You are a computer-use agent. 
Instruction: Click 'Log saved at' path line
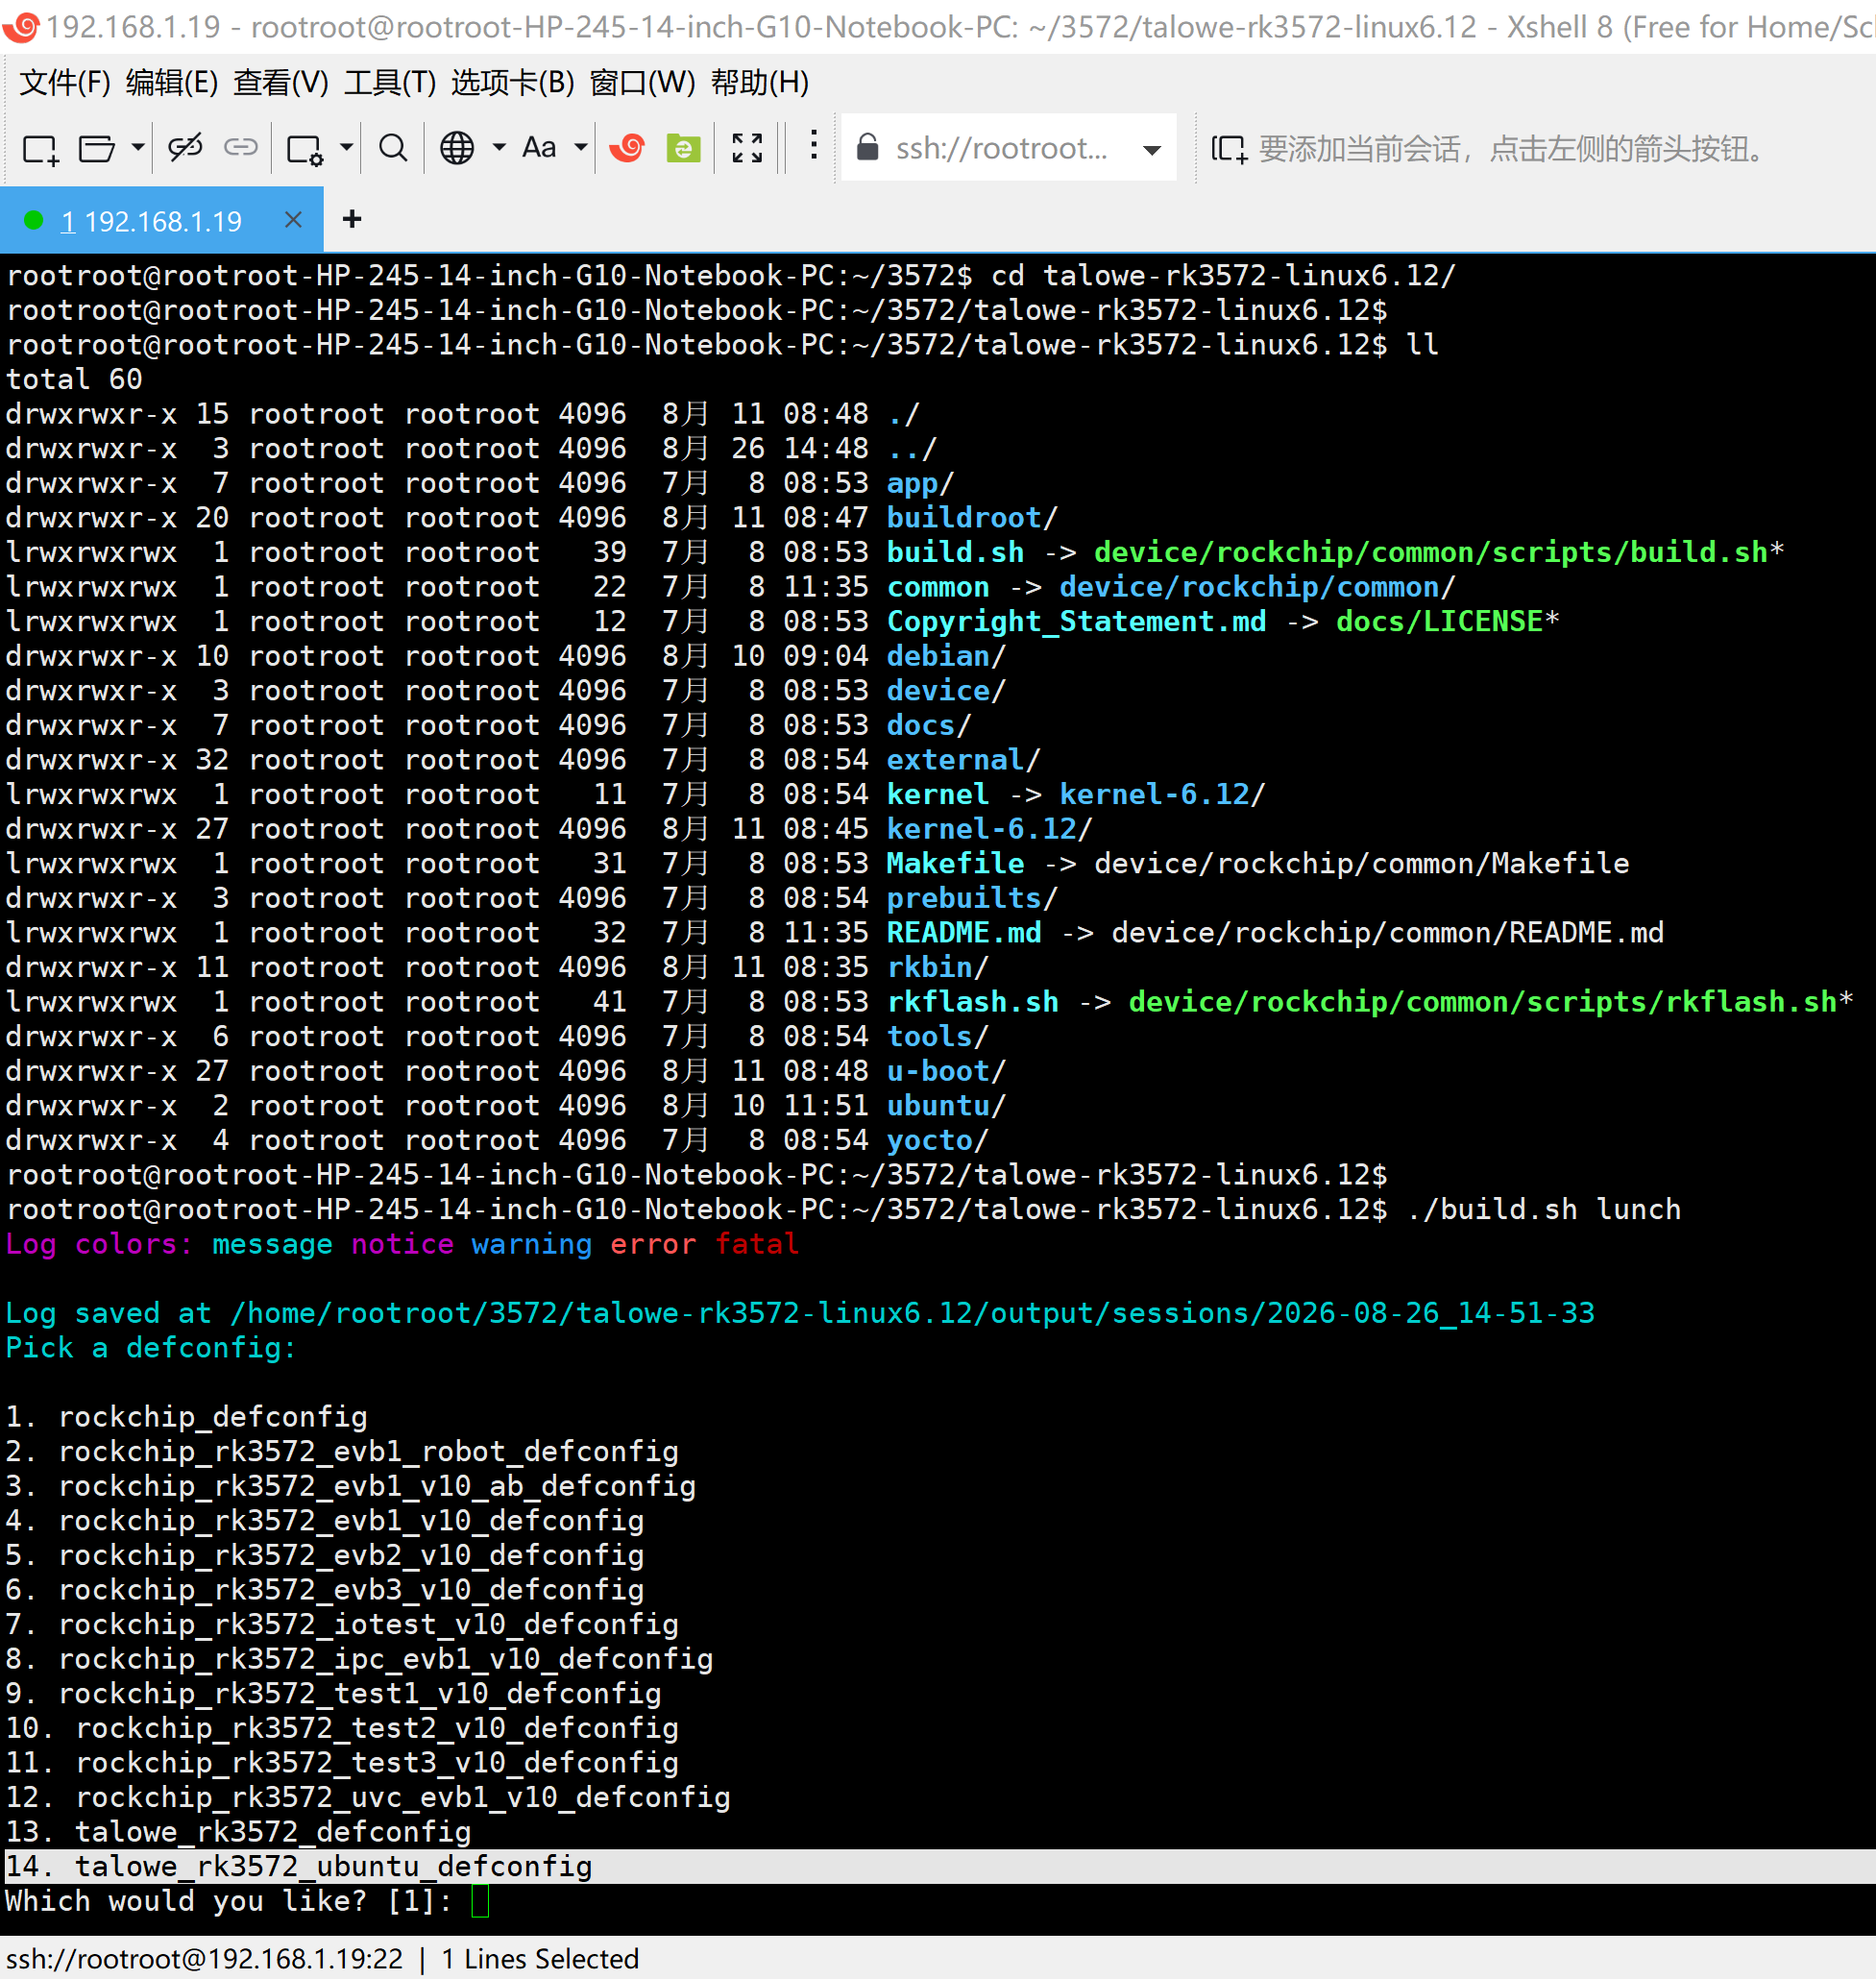(800, 1312)
